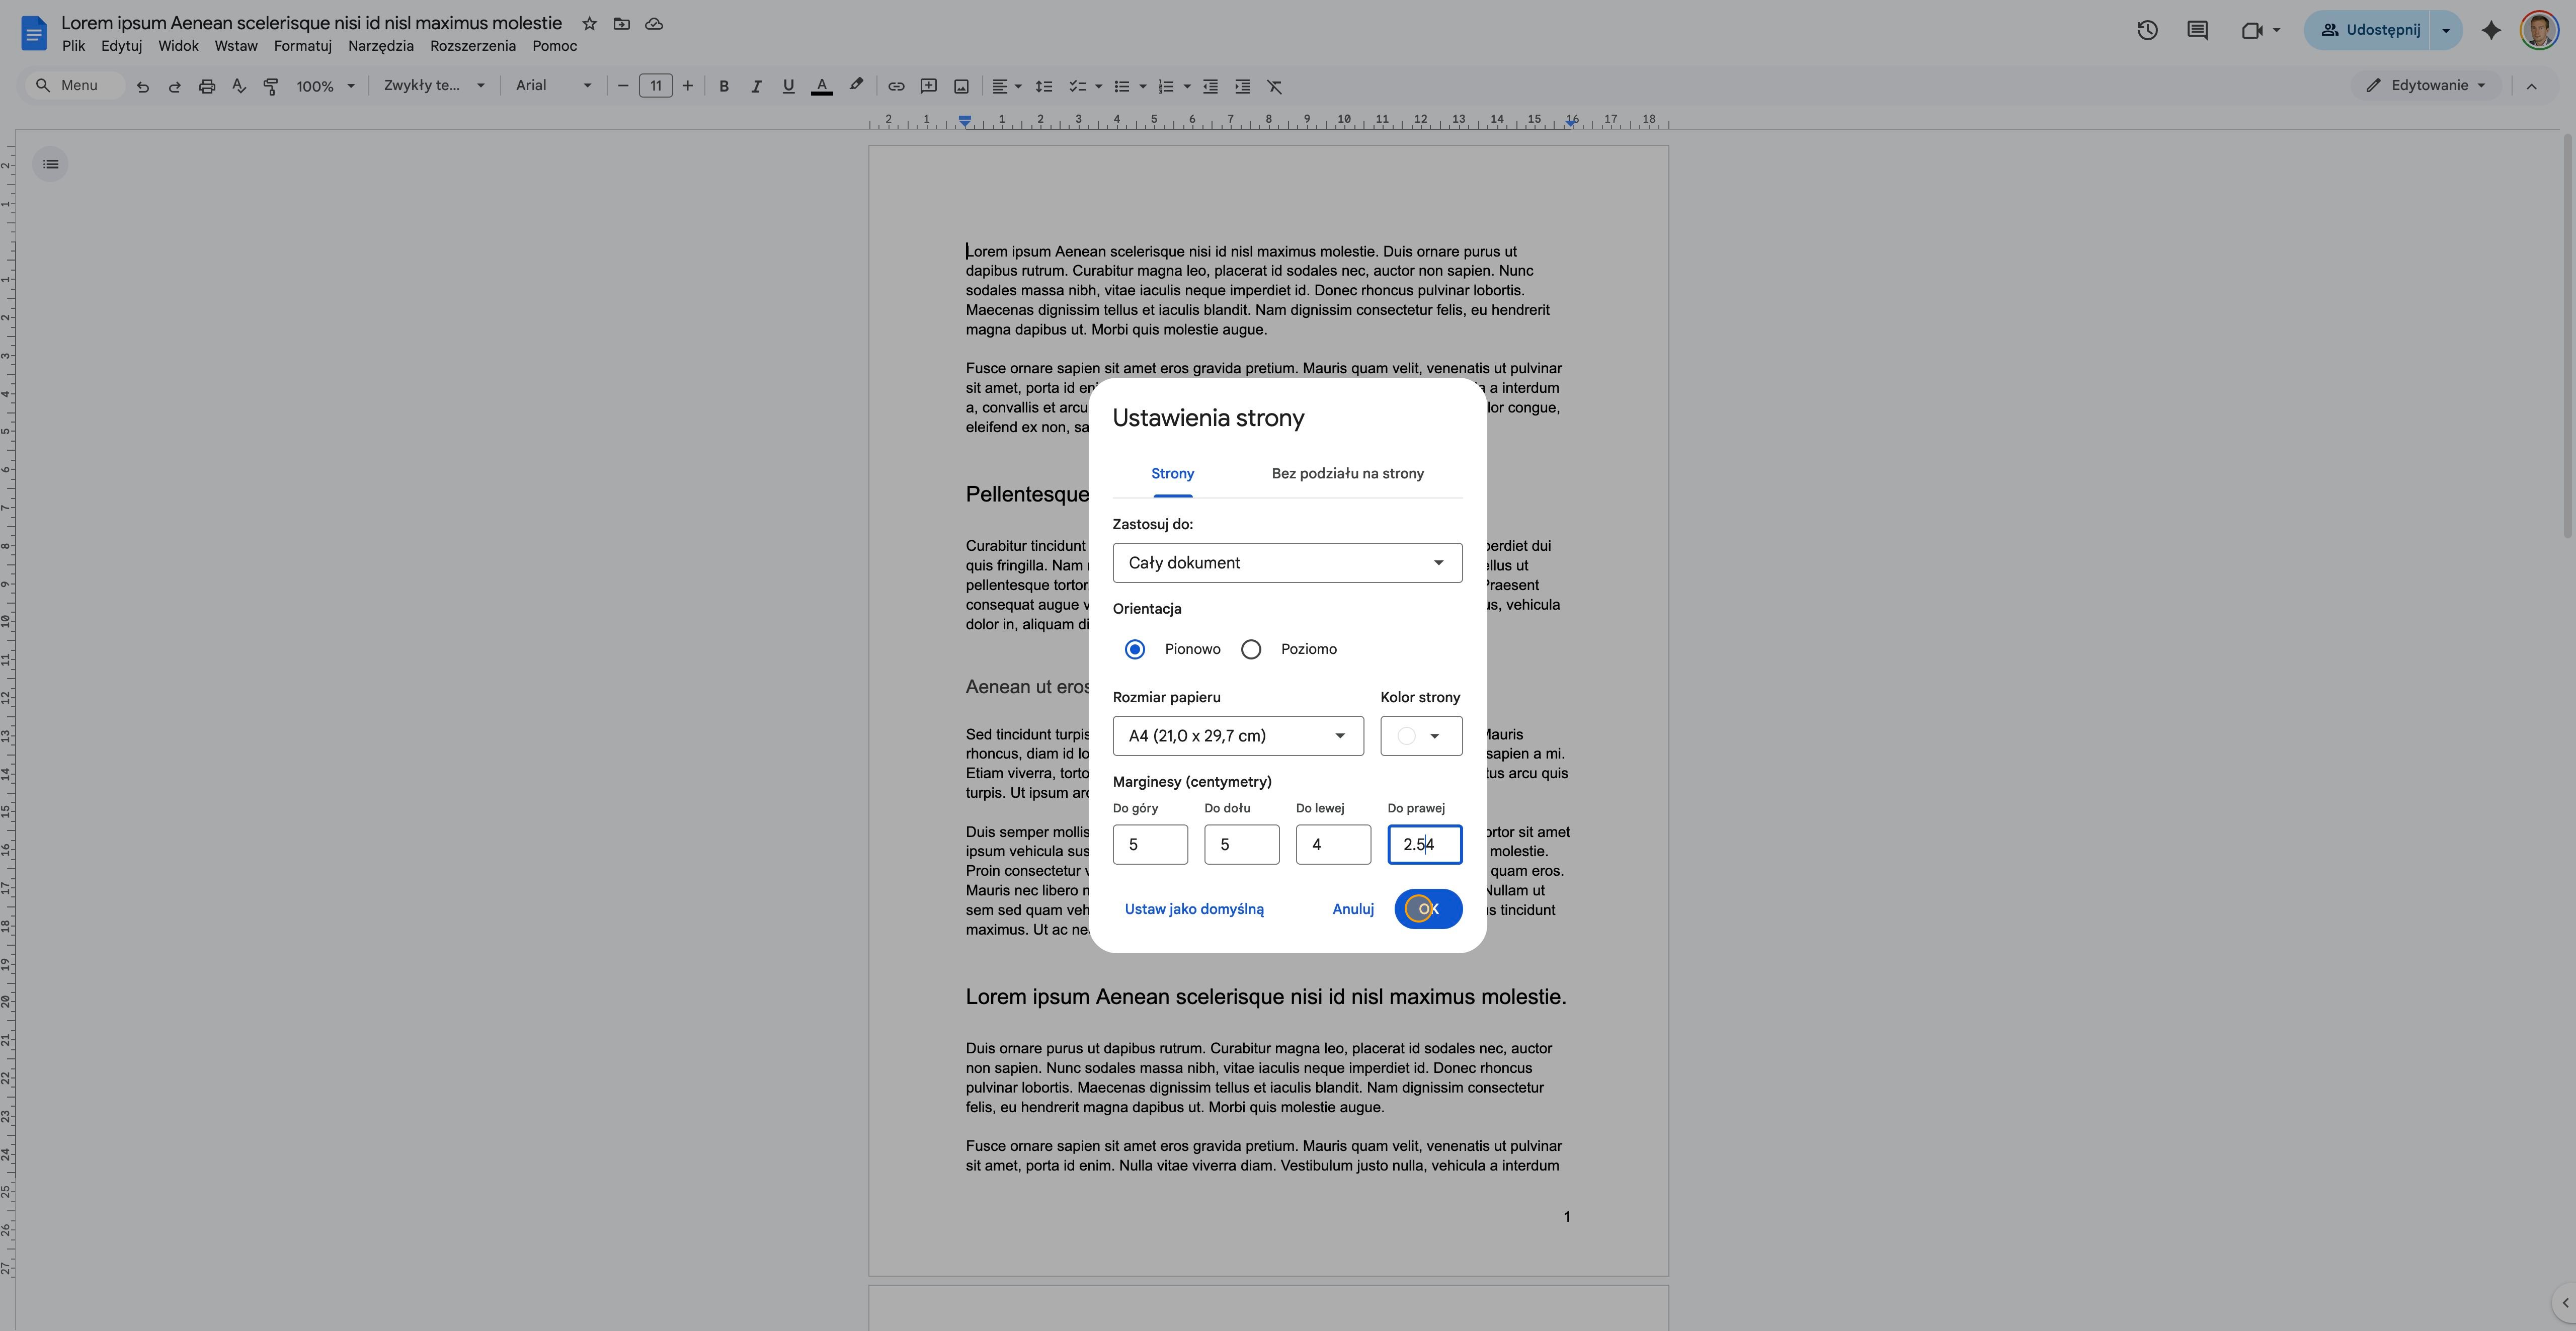The height and width of the screenshot is (1331, 2576).
Task: Select Pionowo orientation radio button
Action: click(x=1135, y=649)
